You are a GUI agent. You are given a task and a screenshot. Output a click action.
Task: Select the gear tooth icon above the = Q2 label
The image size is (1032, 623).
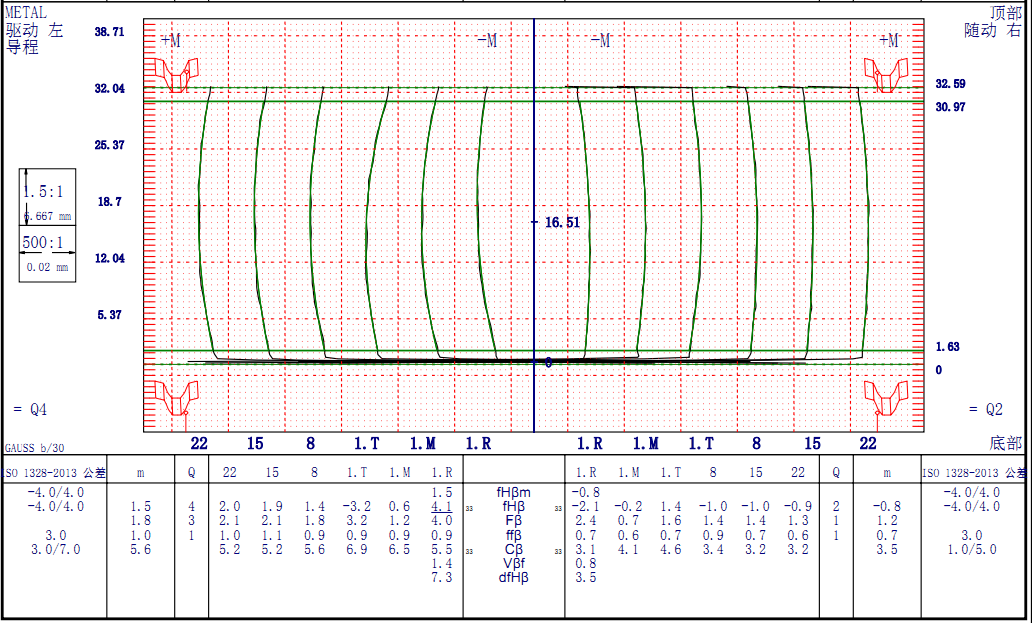point(886,398)
